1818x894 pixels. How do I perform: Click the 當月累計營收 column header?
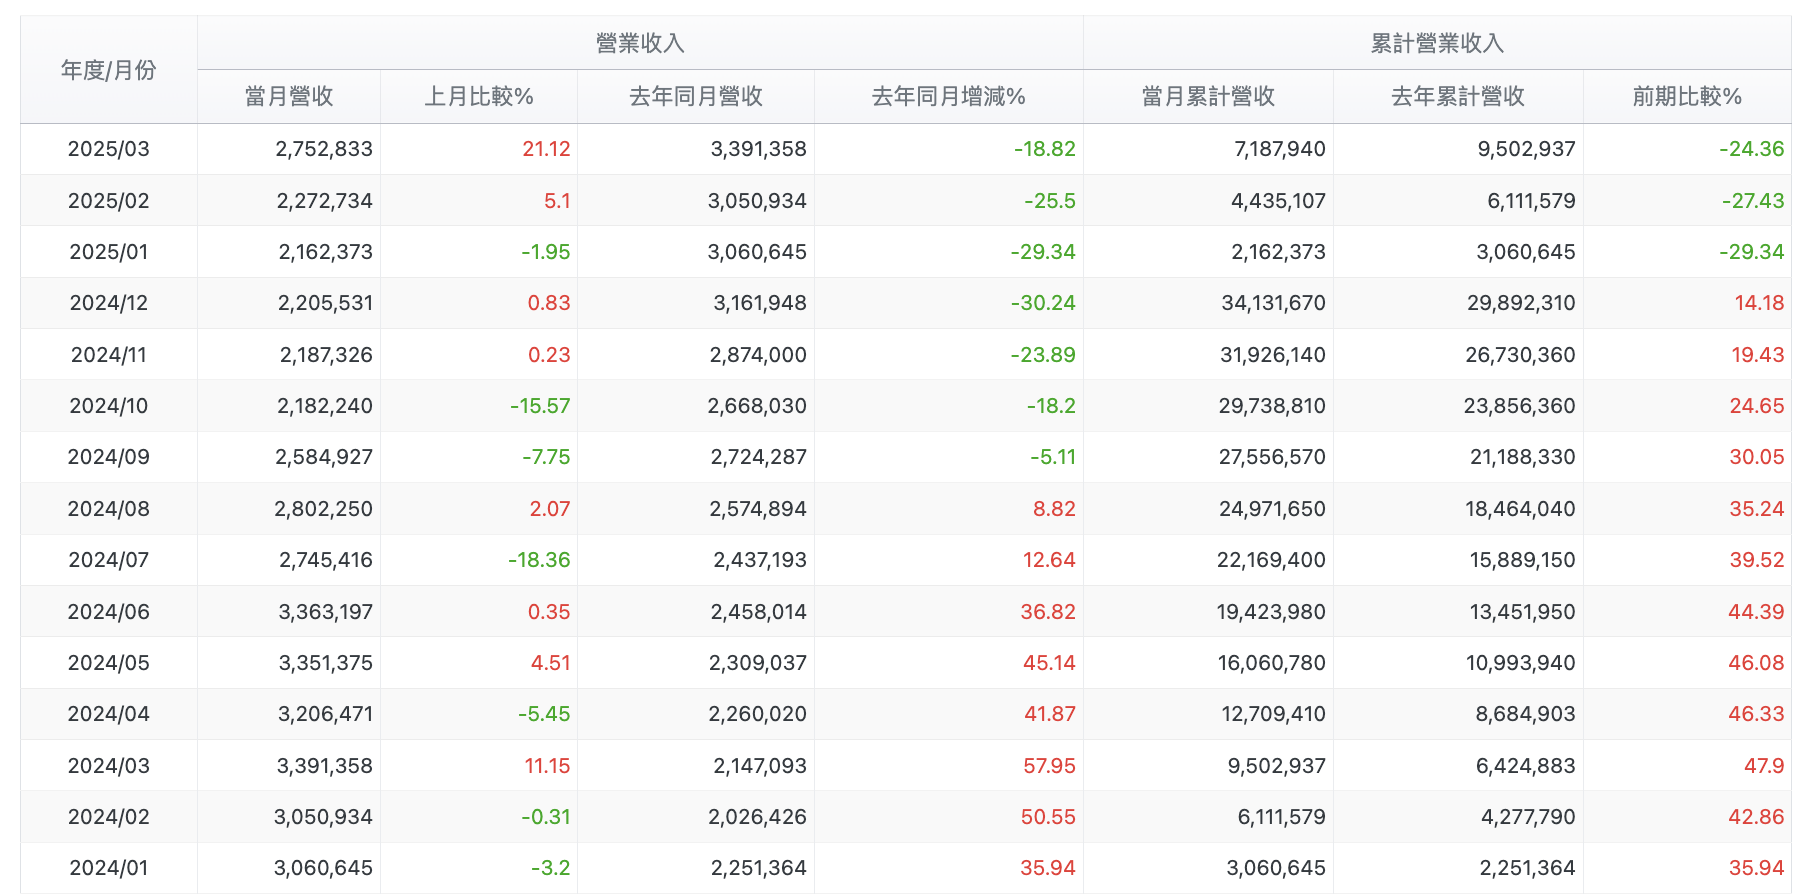coord(1208,96)
